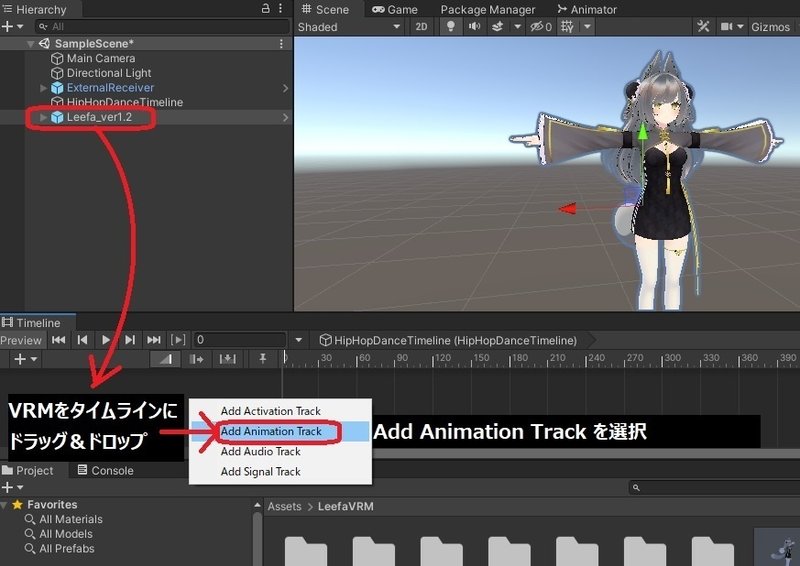800x566 pixels.
Task: Switch to the Game tab
Action: coord(395,9)
